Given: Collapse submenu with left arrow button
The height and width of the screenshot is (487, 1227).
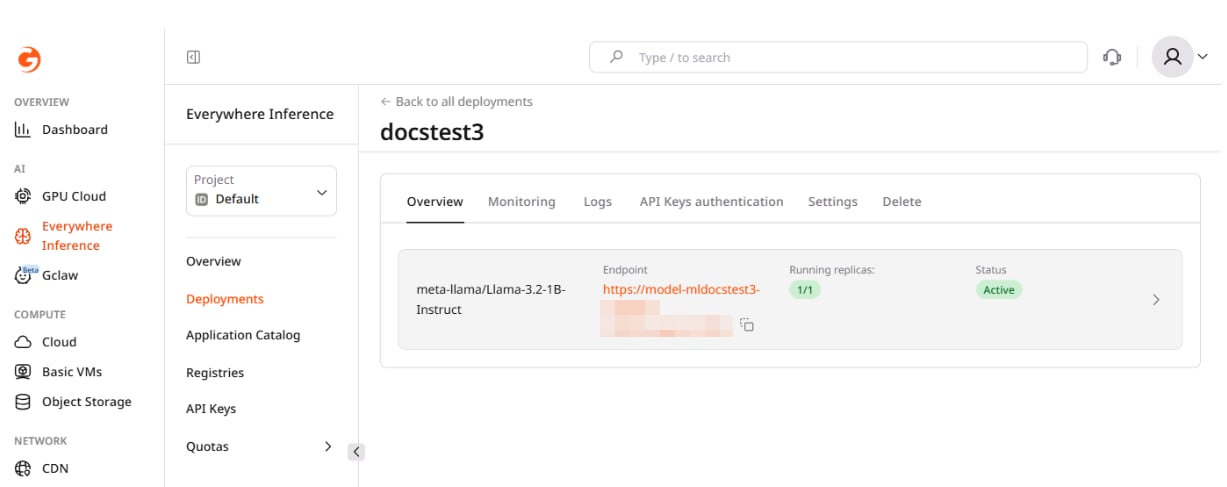Looking at the screenshot, I should 357,451.
